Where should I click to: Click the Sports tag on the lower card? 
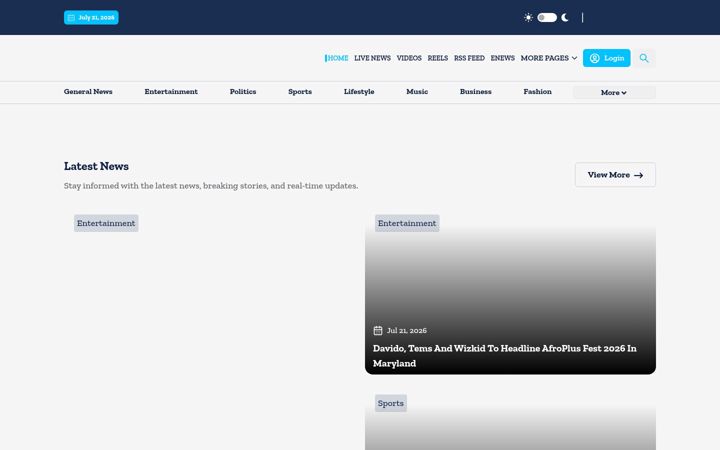391,403
